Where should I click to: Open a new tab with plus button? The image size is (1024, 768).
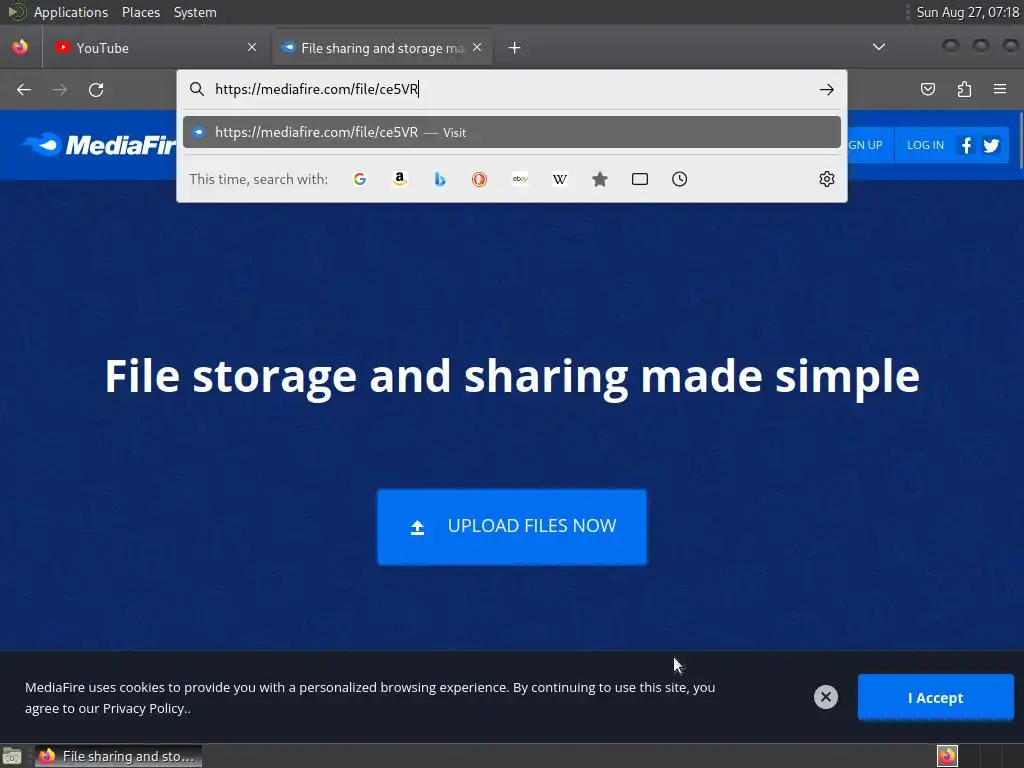(x=515, y=48)
